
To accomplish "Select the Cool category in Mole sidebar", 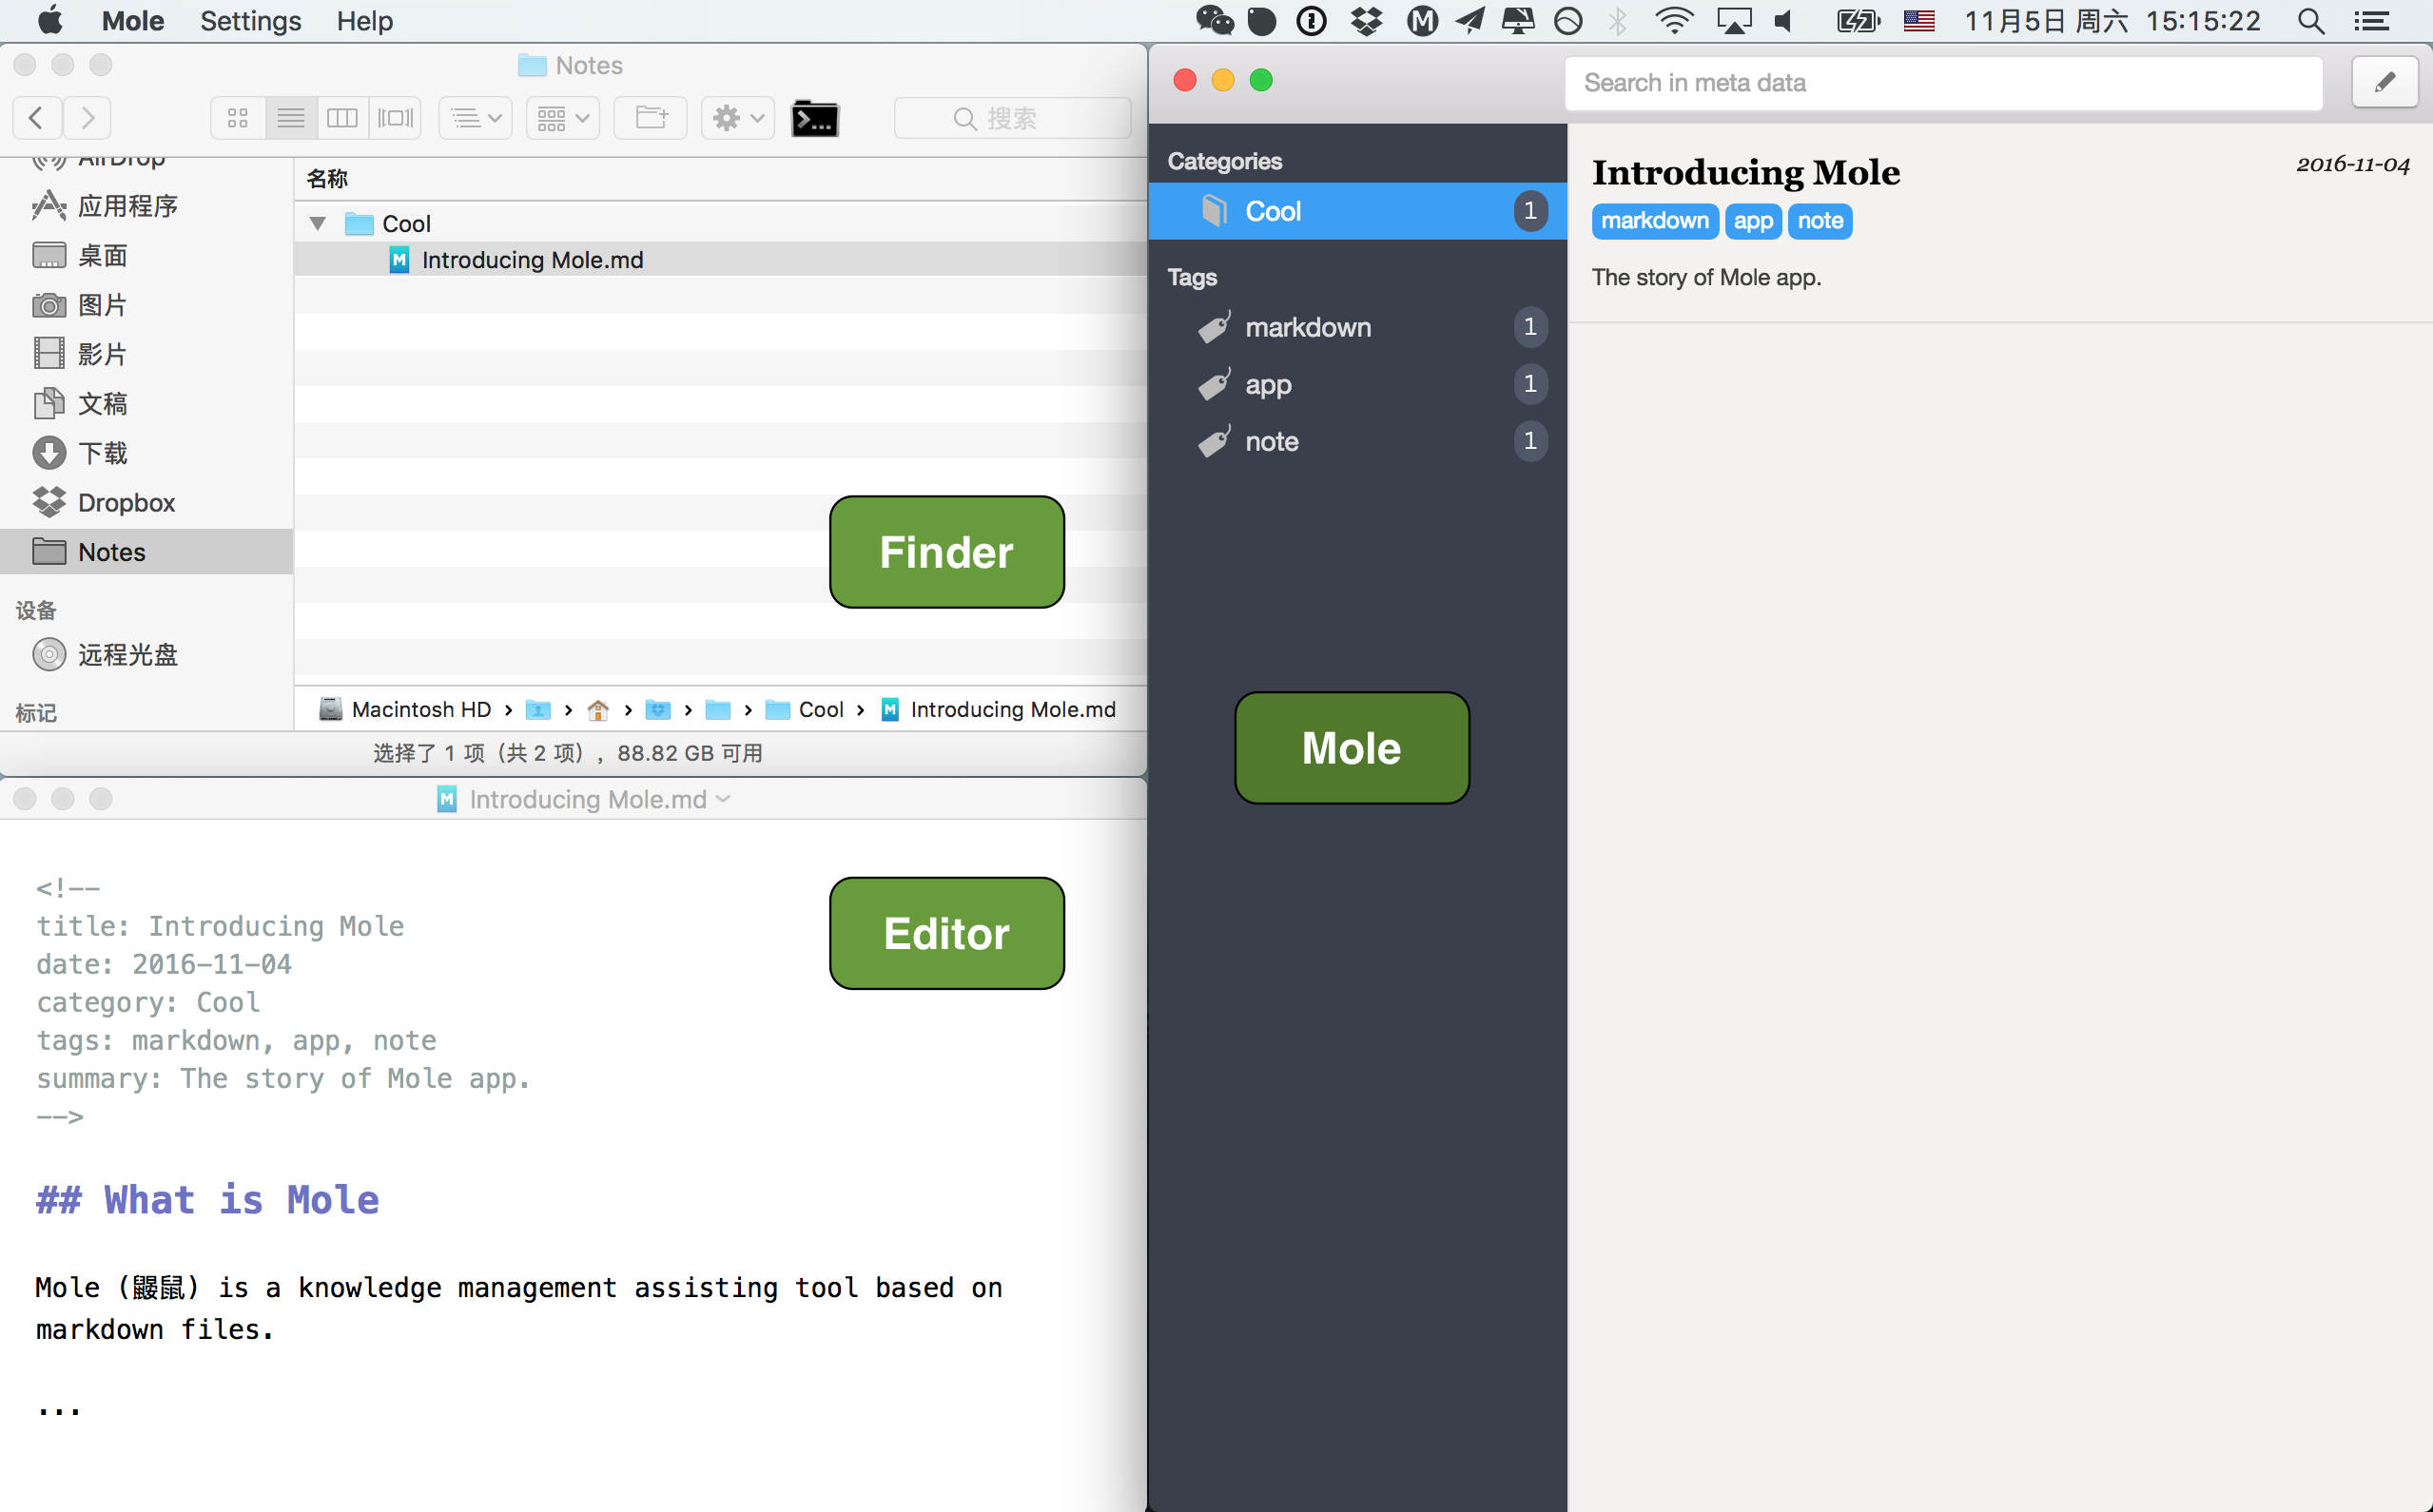I will point(1272,211).
